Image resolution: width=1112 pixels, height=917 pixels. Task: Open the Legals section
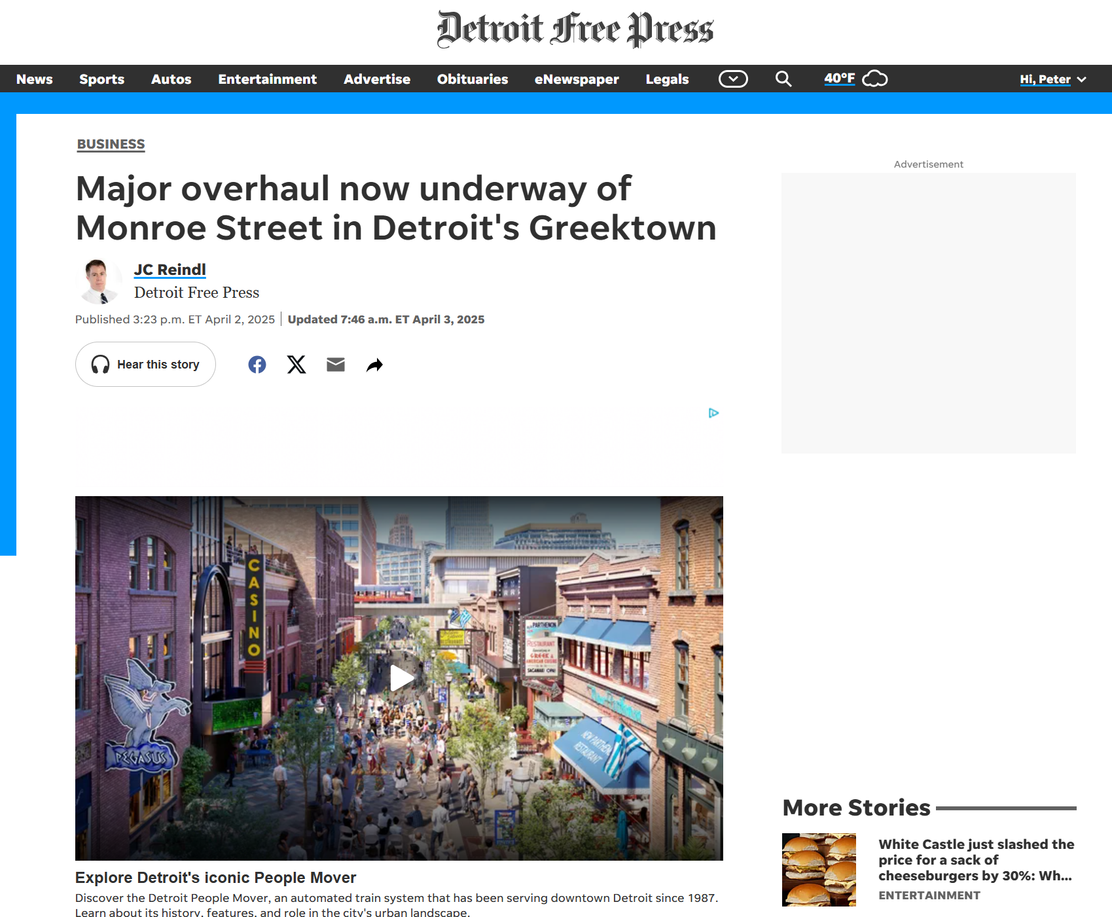pyautogui.click(x=667, y=79)
